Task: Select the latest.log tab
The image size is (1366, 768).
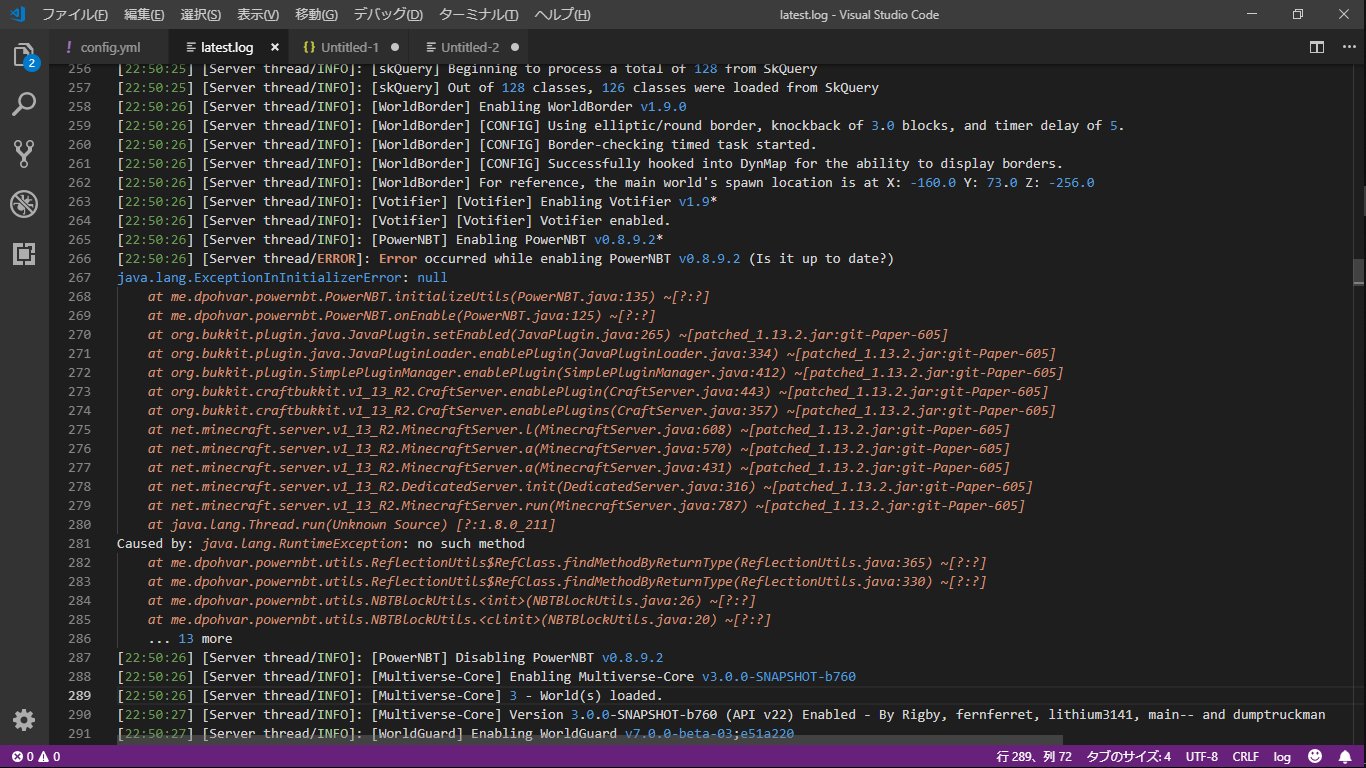Action: click(x=227, y=47)
